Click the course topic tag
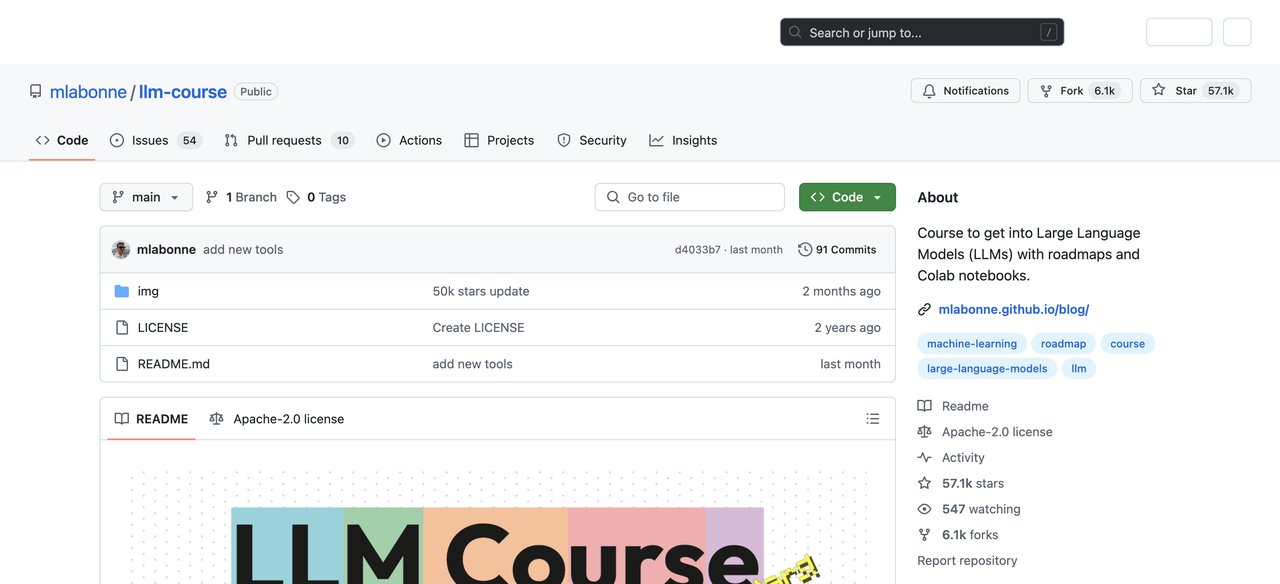The width and height of the screenshot is (1280, 584). click(x=1127, y=343)
